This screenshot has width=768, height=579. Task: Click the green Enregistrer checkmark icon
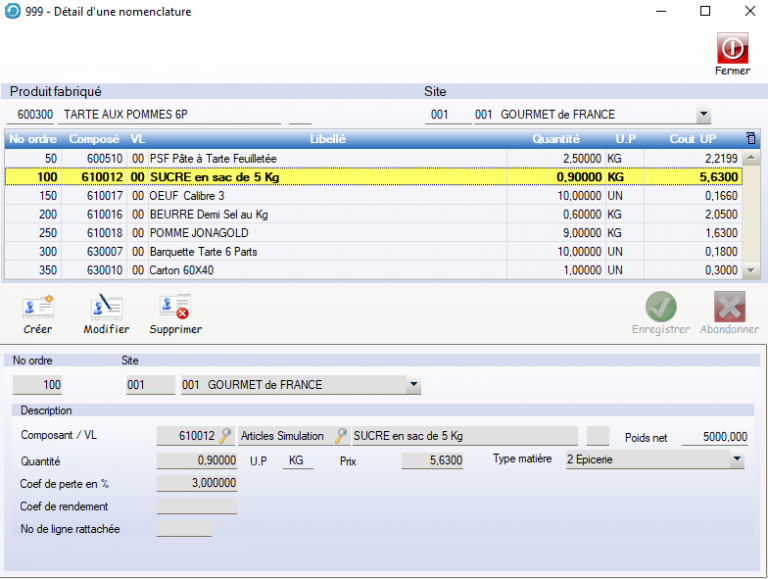[x=661, y=306]
